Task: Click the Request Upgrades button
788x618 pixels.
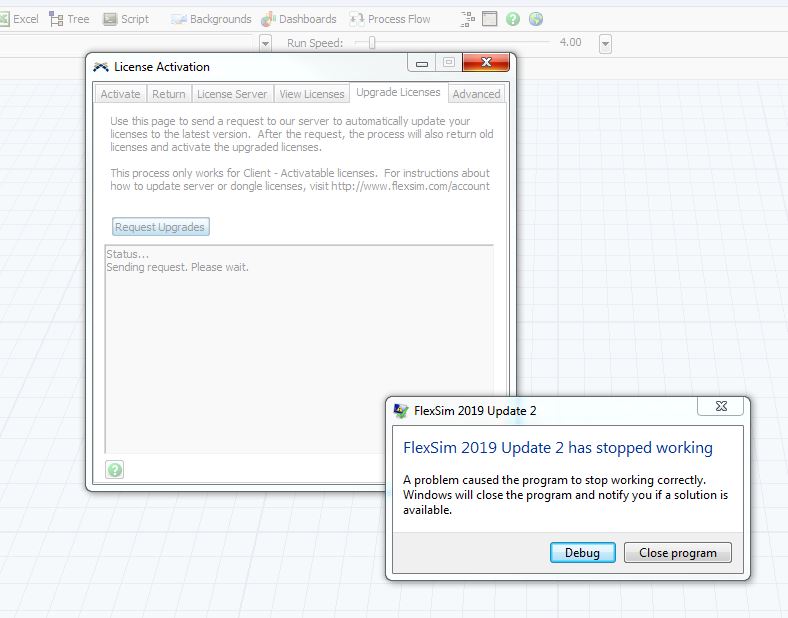Action: [x=160, y=227]
